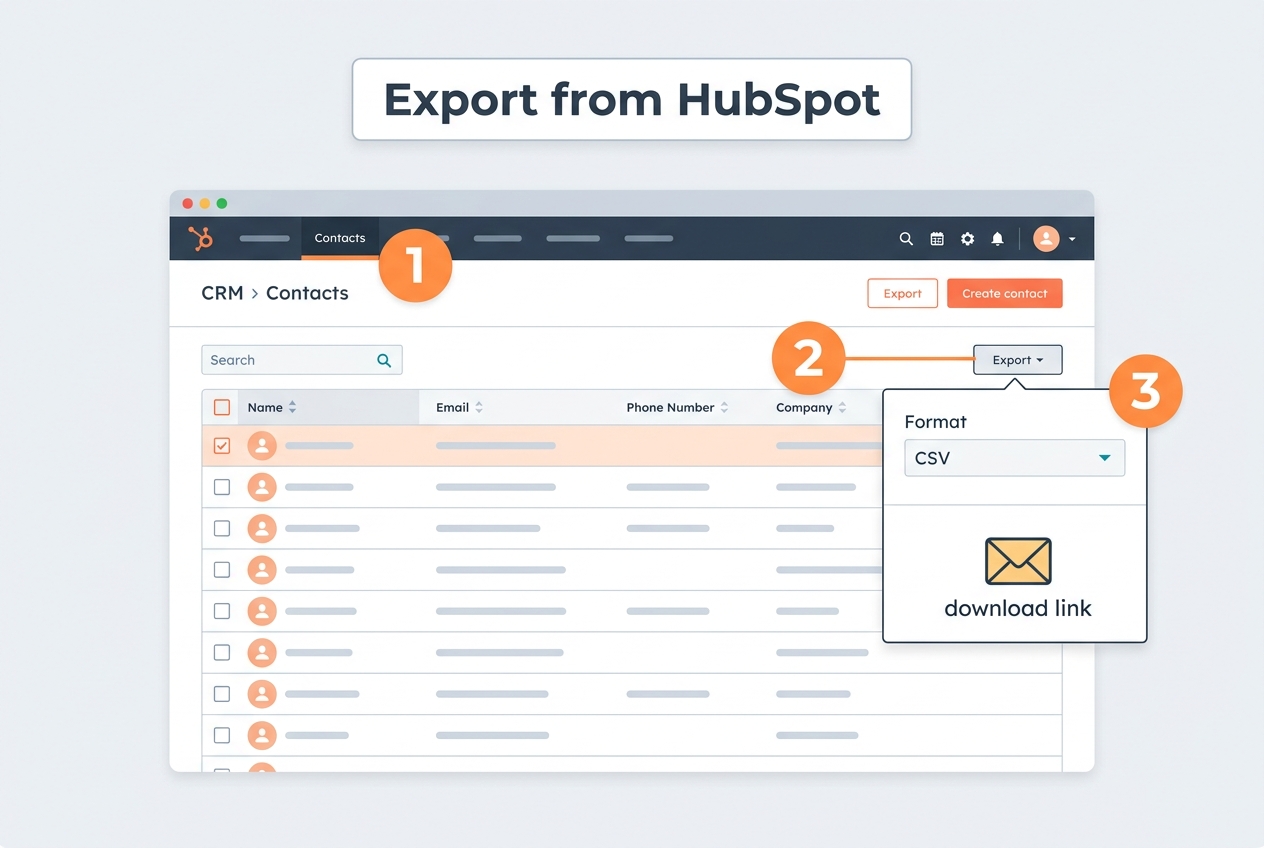Switch to the Contacts navigation tab
Screen dimensions: 1264x848
coord(340,238)
